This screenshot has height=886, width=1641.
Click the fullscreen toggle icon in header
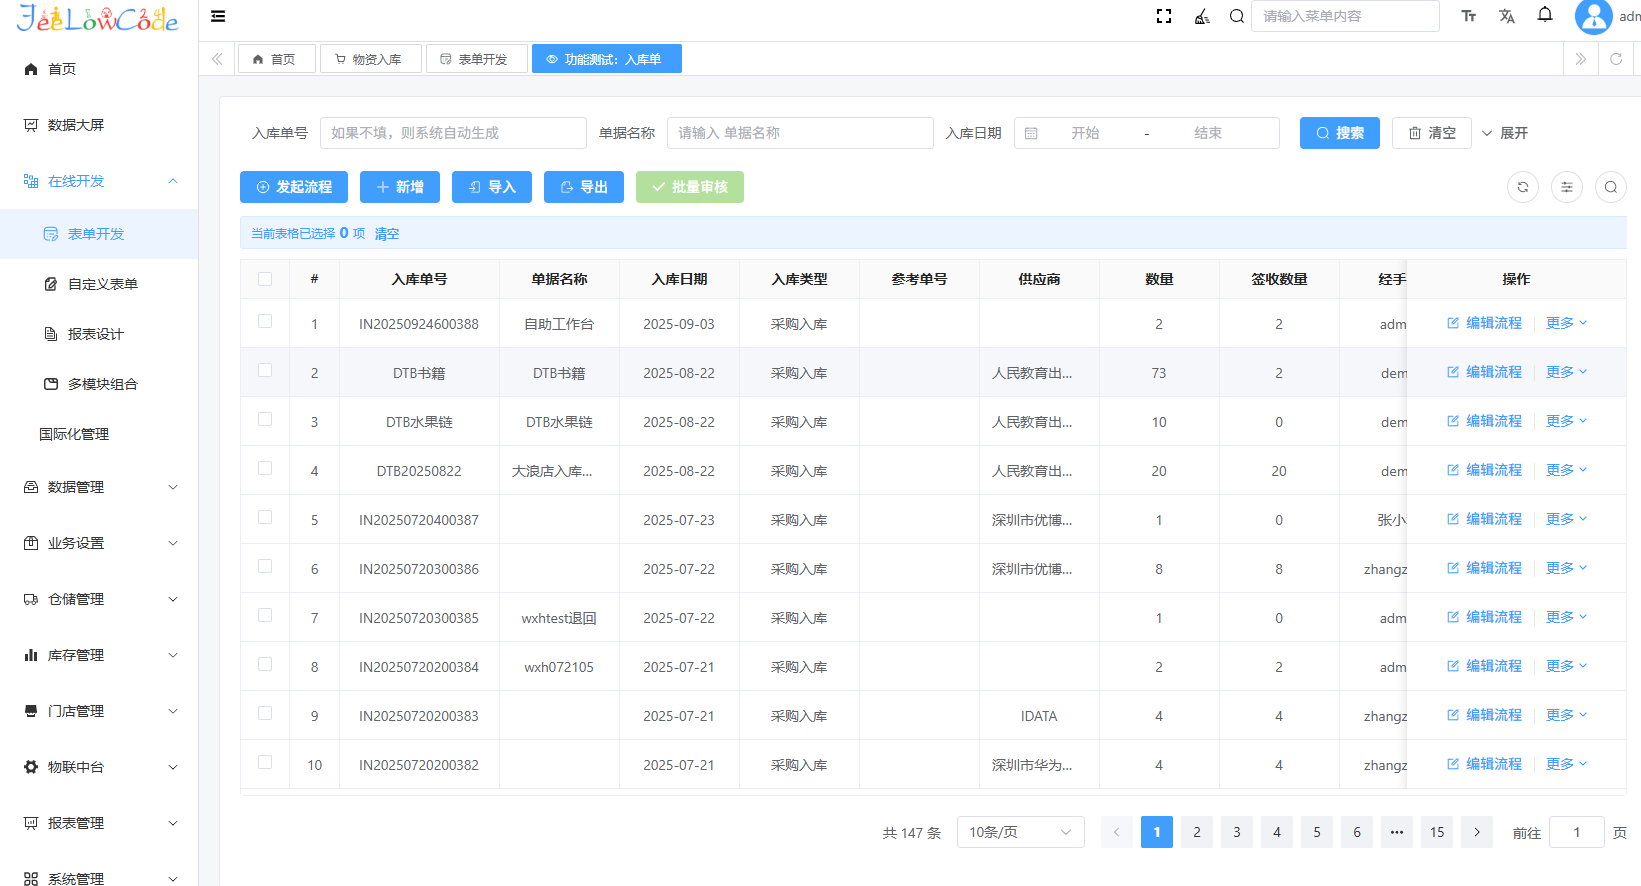pyautogui.click(x=1164, y=16)
